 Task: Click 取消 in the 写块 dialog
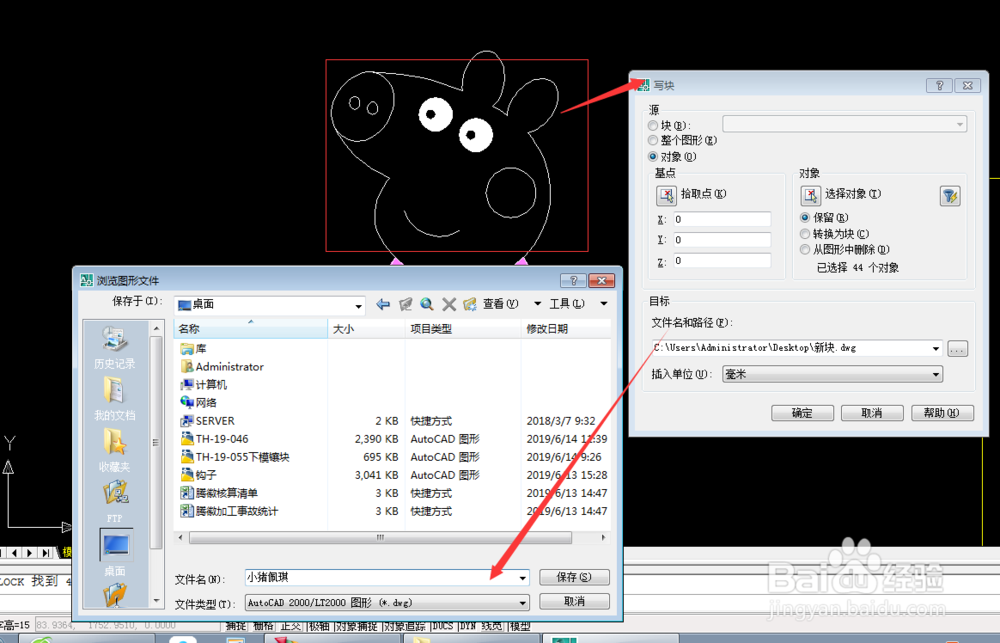point(872,413)
